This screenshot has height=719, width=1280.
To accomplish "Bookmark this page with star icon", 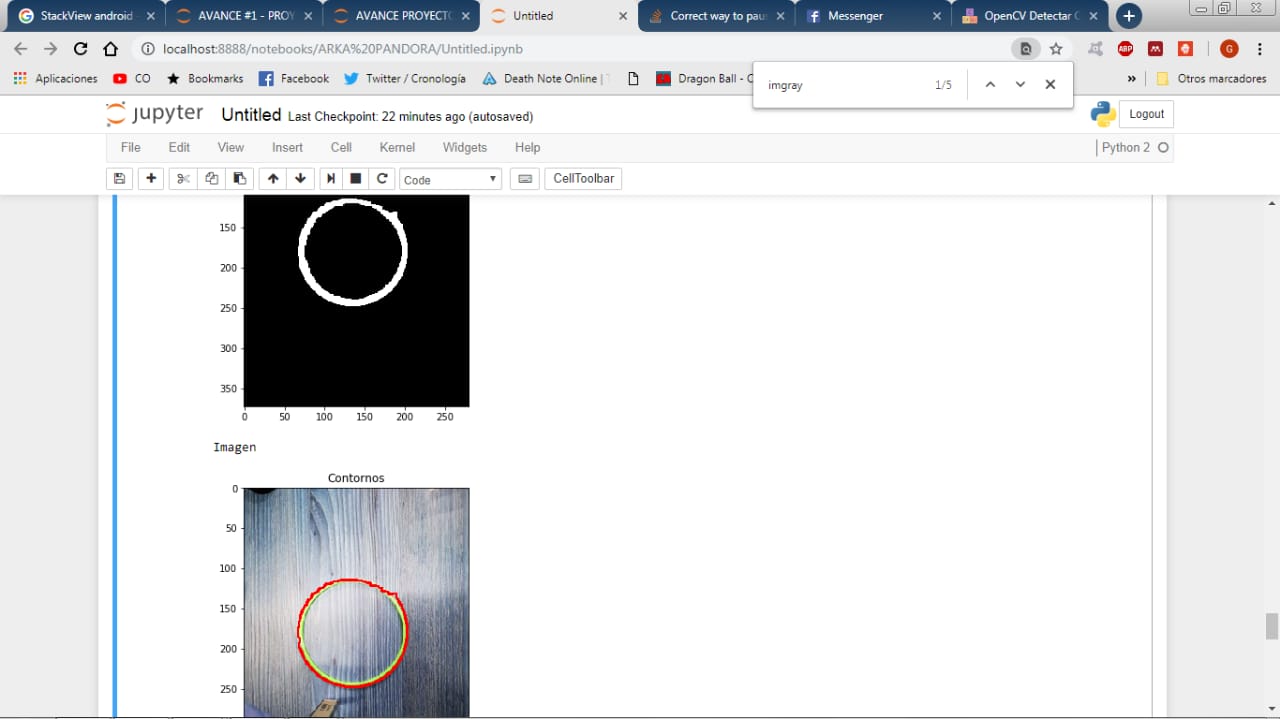I will tap(1056, 49).
